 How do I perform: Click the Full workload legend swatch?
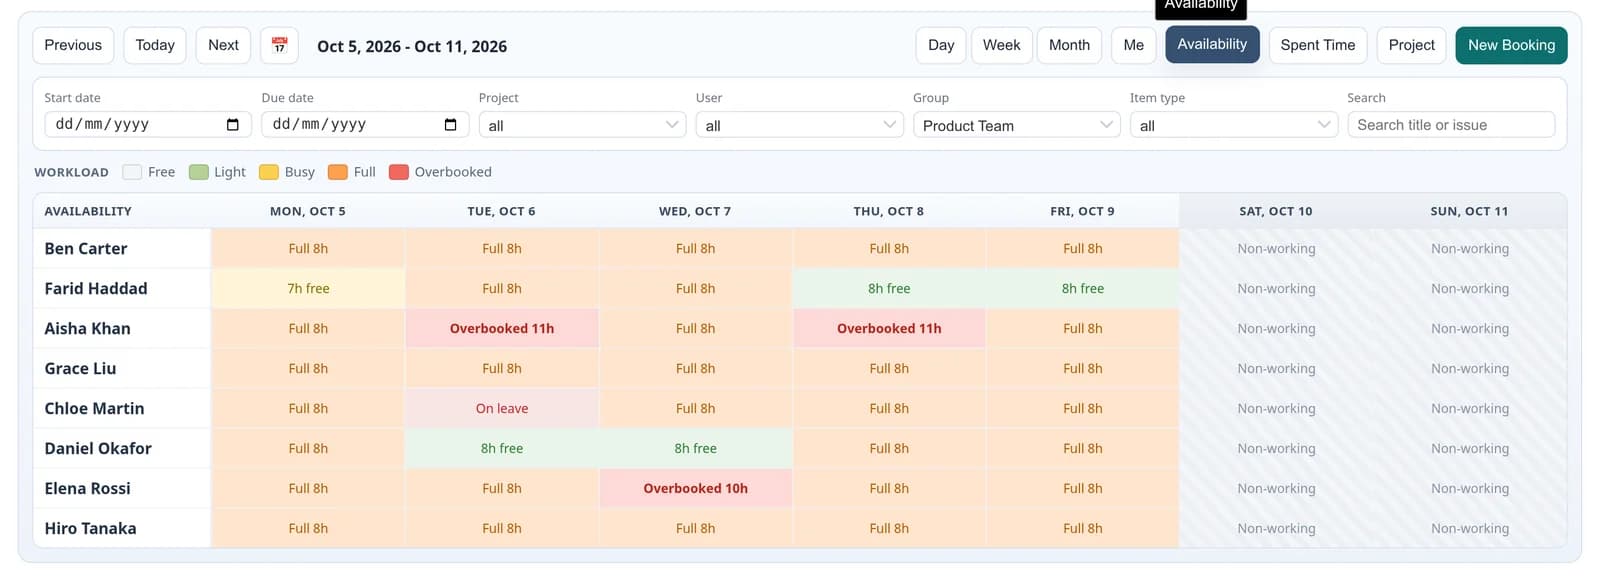coord(338,172)
